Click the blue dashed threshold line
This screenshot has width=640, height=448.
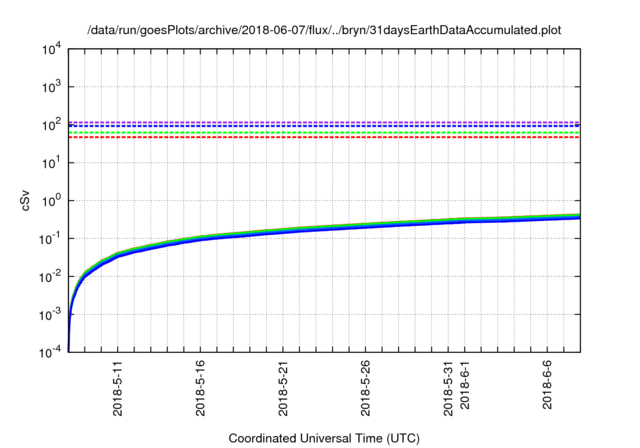(x=324, y=126)
